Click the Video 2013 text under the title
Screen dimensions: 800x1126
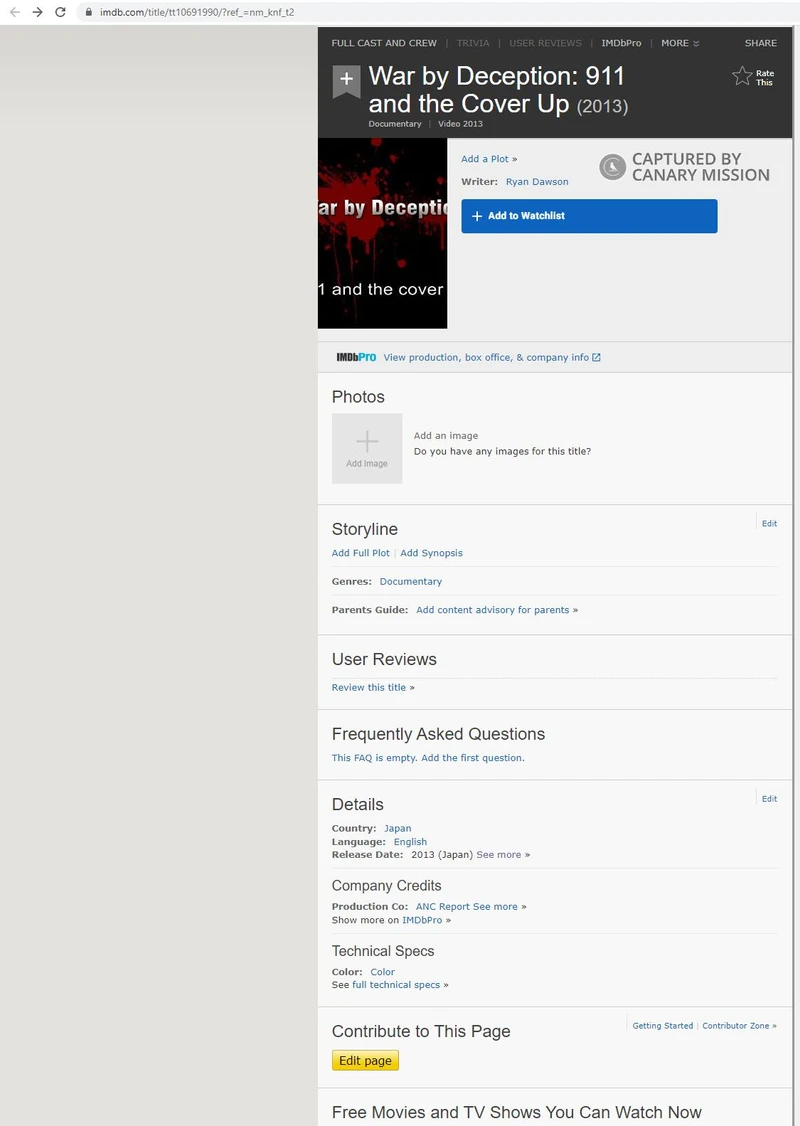pos(460,124)
